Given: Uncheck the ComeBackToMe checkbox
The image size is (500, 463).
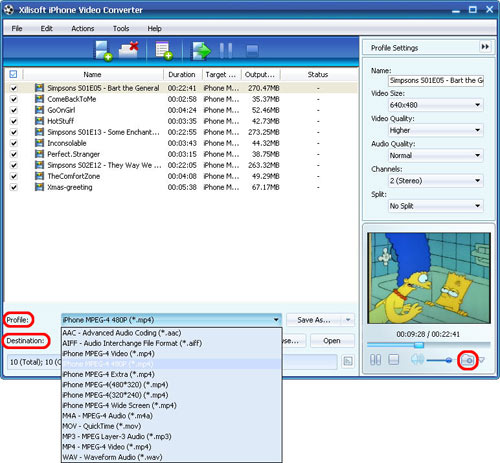Looking at the screenshot, I should [x=14, y=99].
